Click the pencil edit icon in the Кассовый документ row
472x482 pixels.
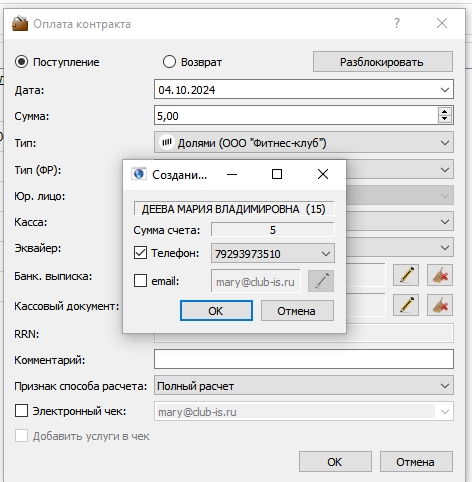(406, 305)
